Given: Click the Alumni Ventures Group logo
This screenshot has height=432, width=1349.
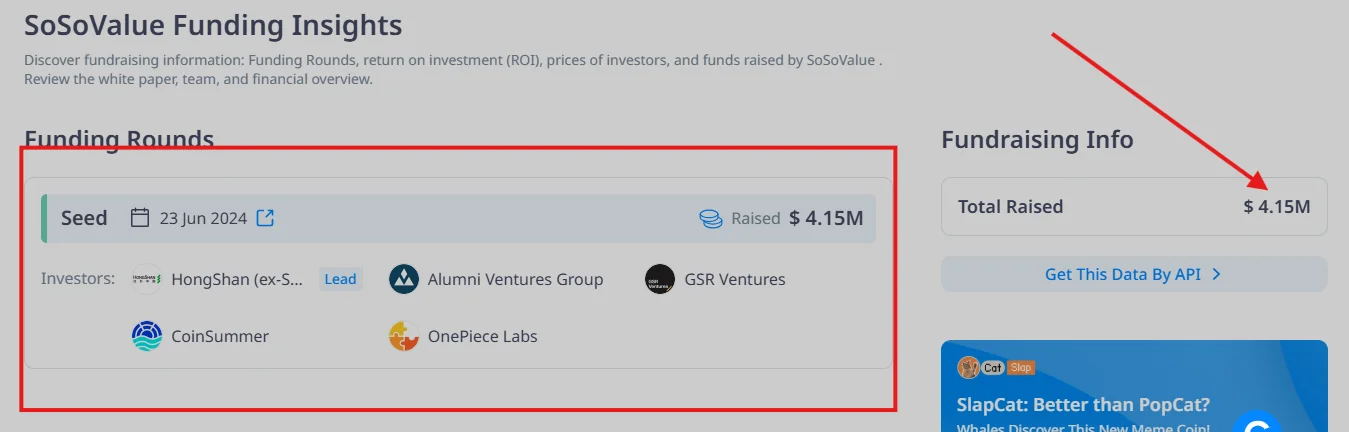Looking at the screenshot, I should click(x=404, y=279).
